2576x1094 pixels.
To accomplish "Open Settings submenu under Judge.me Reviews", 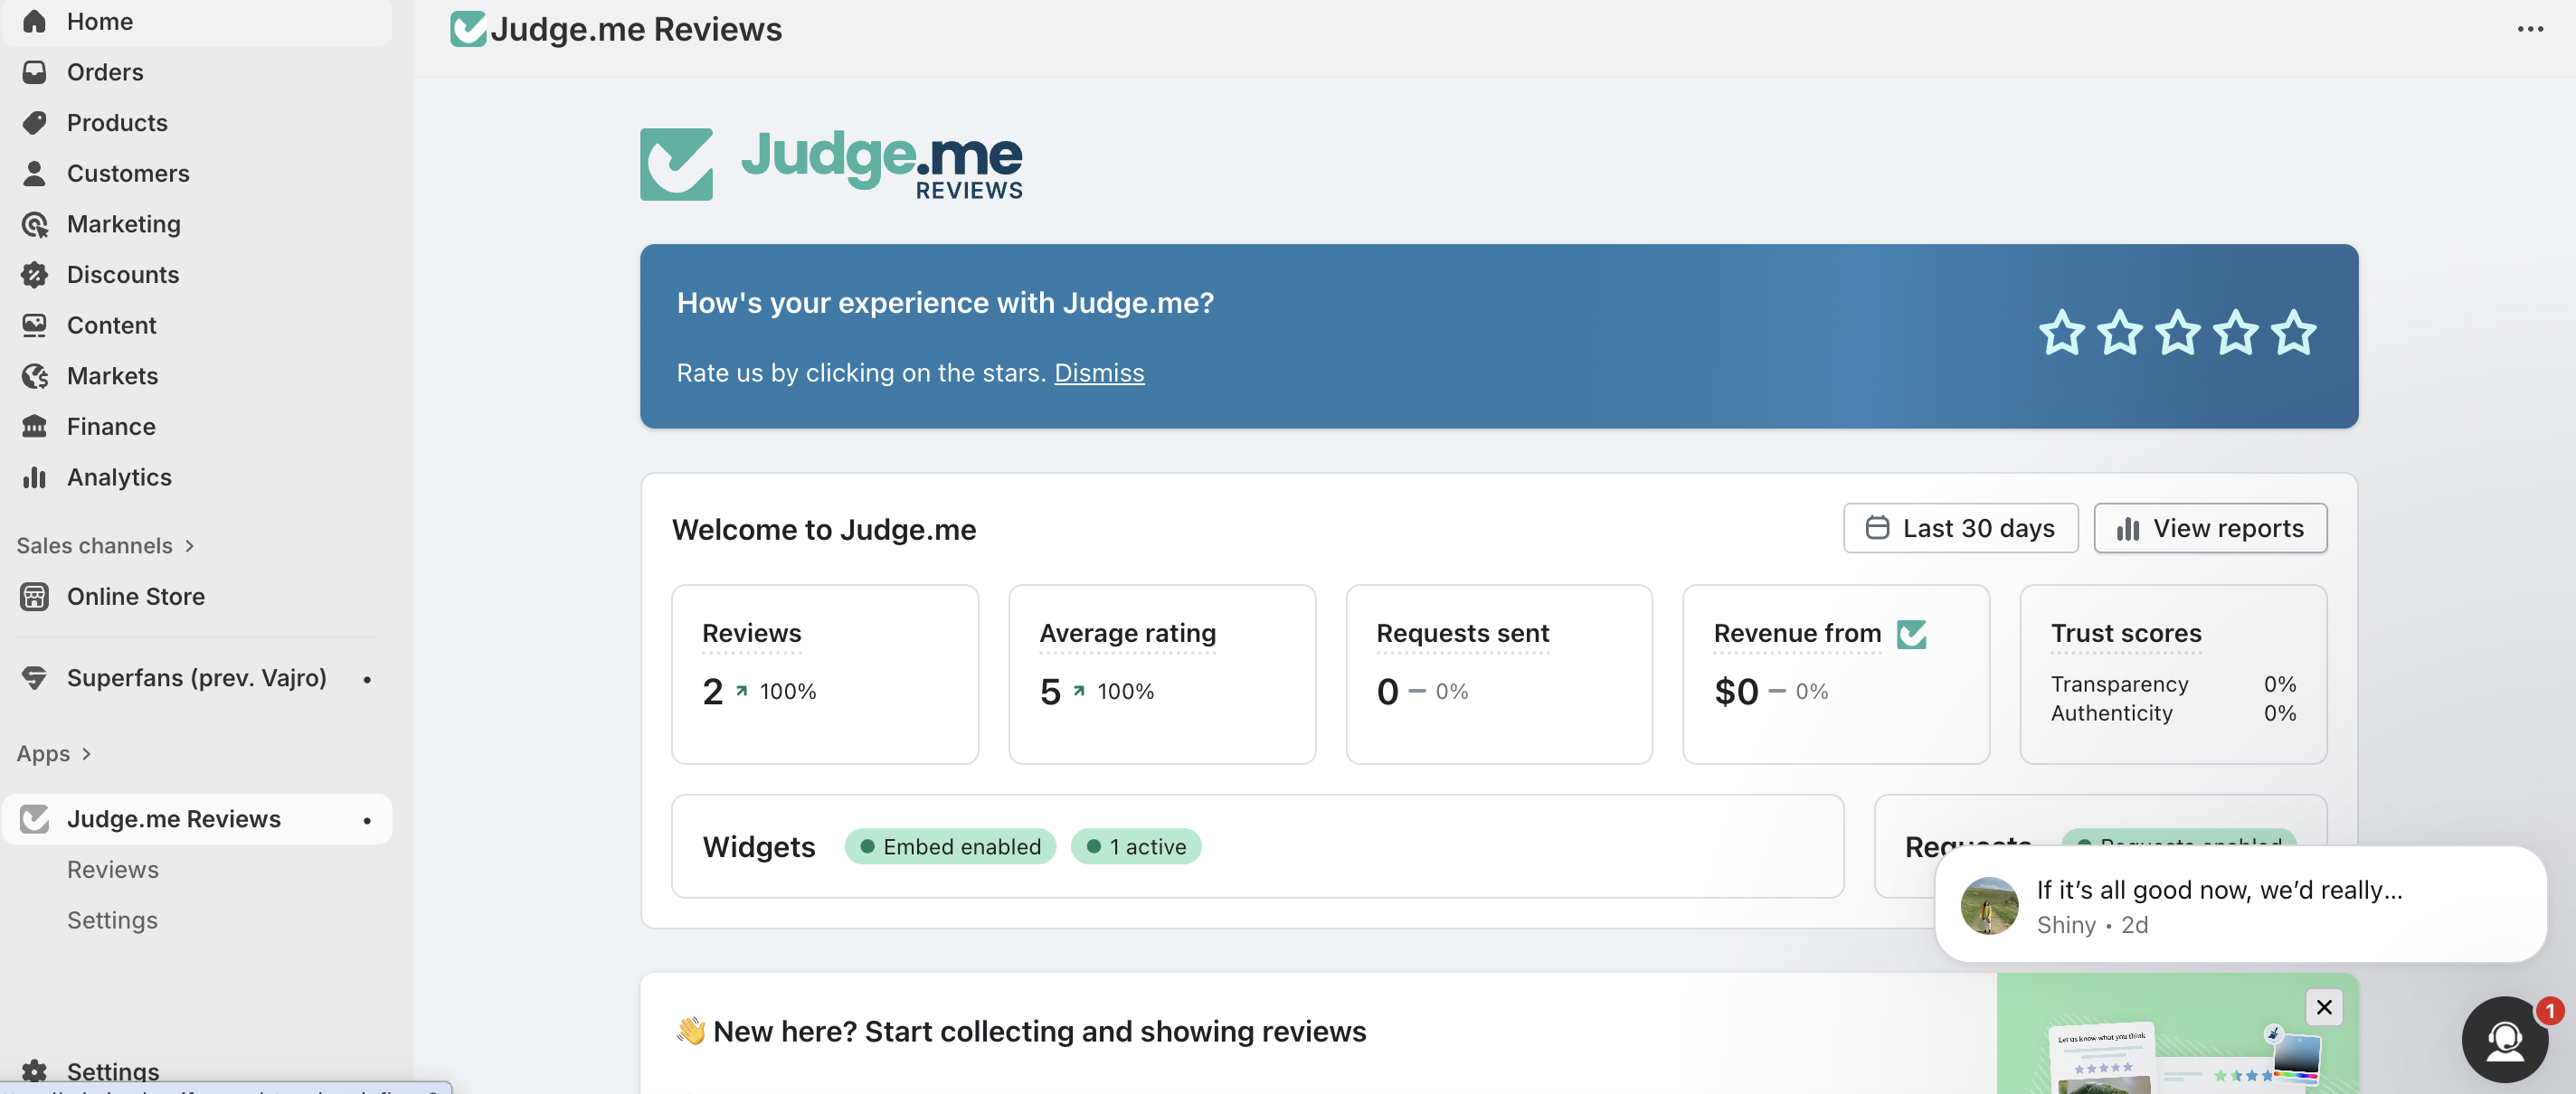I will point(112,920).
